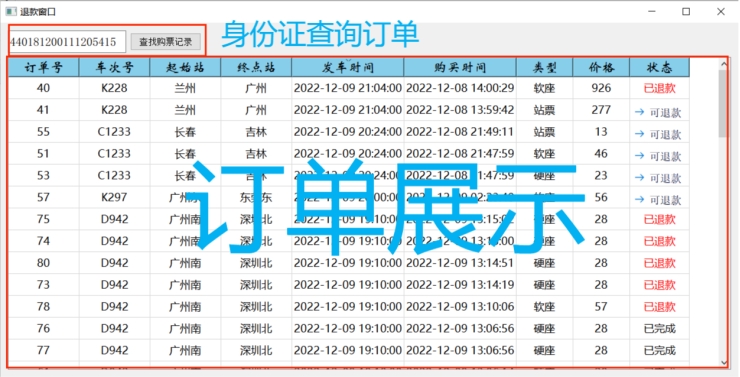
Task: Select 已完成 status of order 76
Action: pos(659,328)
